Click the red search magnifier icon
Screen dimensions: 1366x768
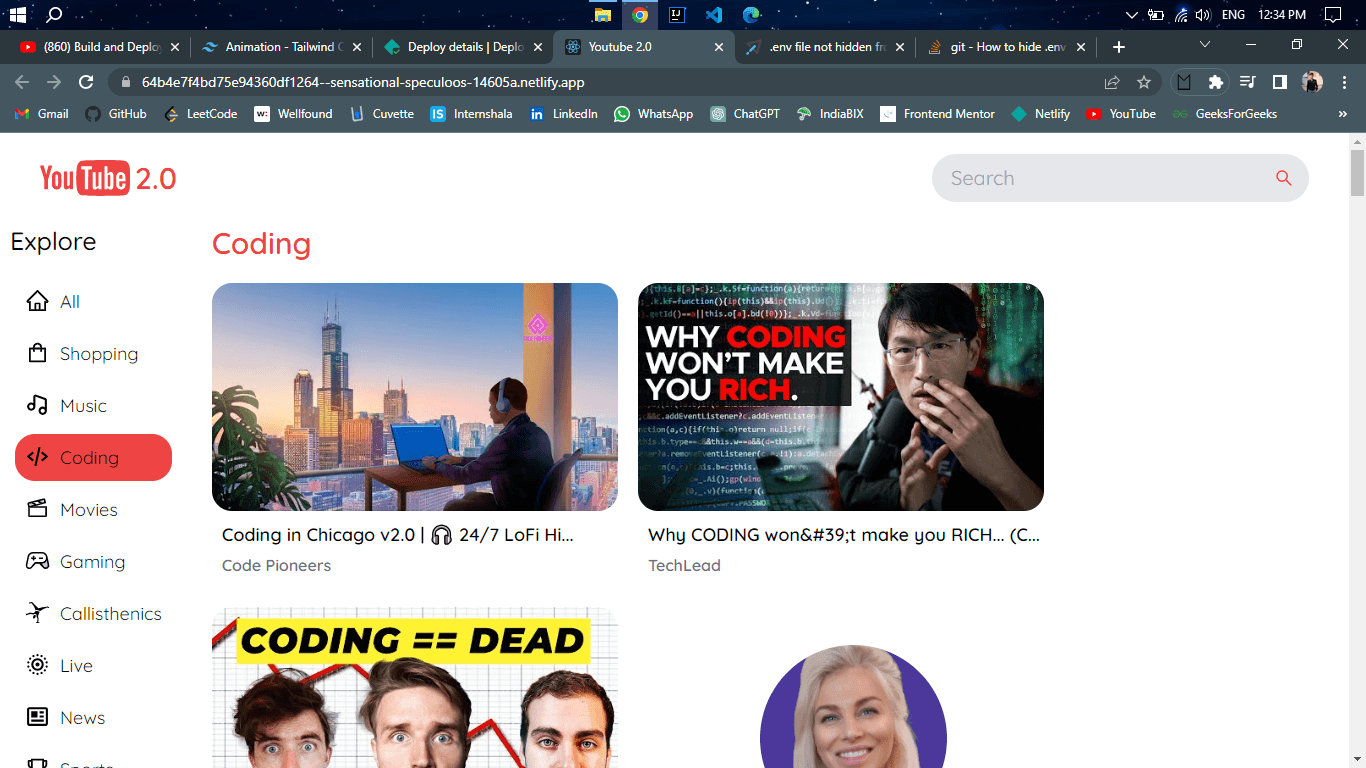[1284, 178]
